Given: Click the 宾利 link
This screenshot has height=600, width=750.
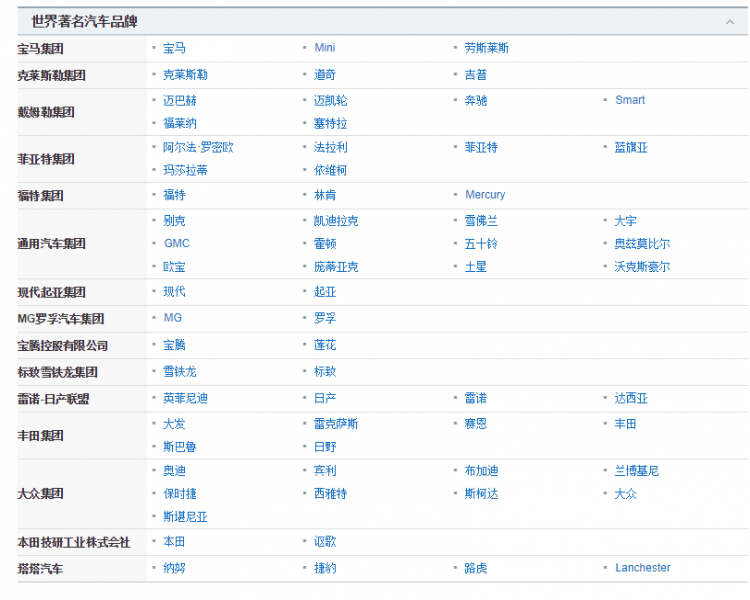Looking at the screenshot, I should [x=325, y=471].
